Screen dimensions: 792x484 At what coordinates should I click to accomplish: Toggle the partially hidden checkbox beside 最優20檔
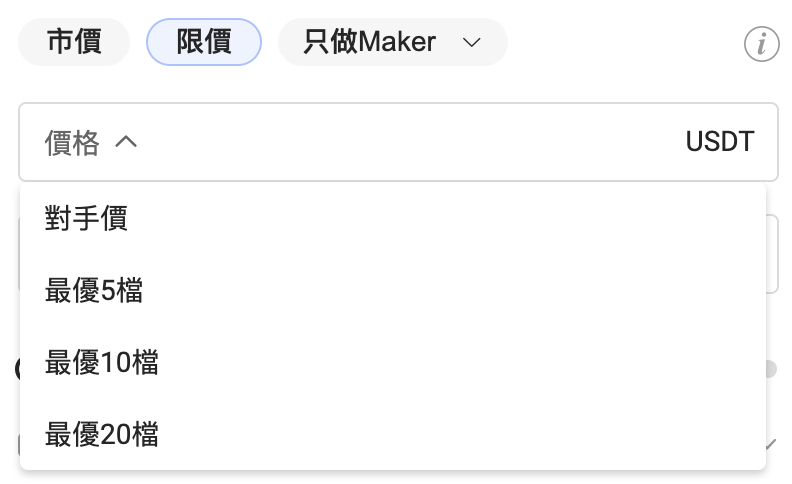coord(18,443)
